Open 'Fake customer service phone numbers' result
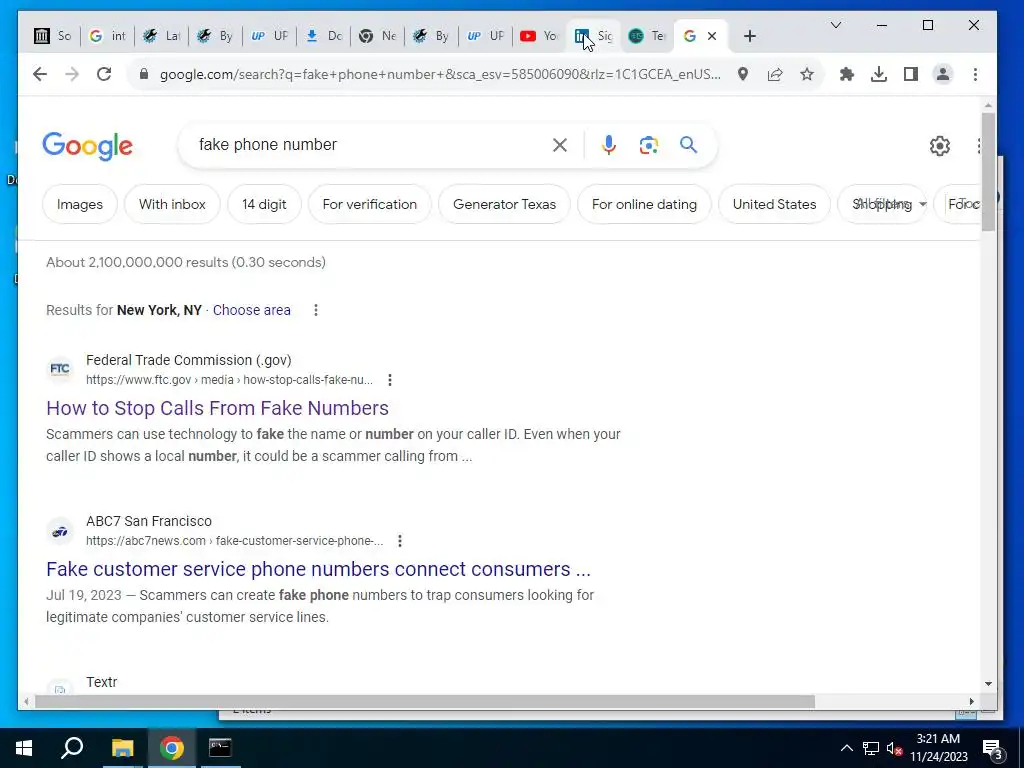This screenshot has width=1024, height=768. pos(318,569)
